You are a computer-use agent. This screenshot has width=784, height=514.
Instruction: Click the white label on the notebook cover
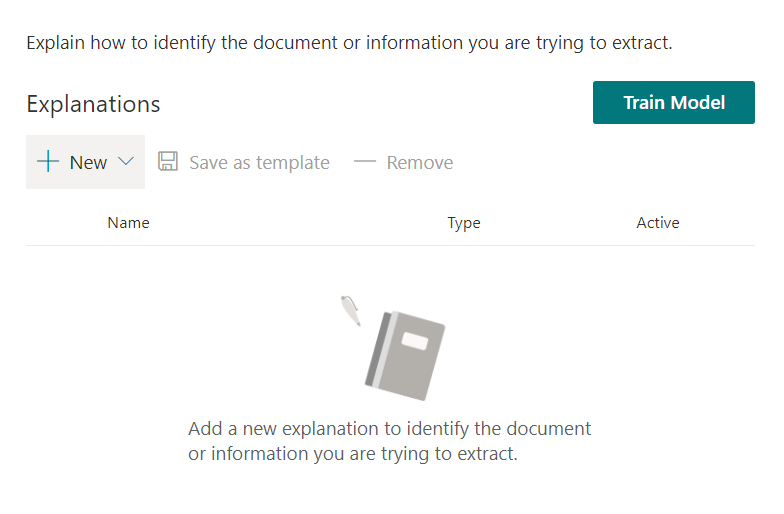(x=414, y=343)
